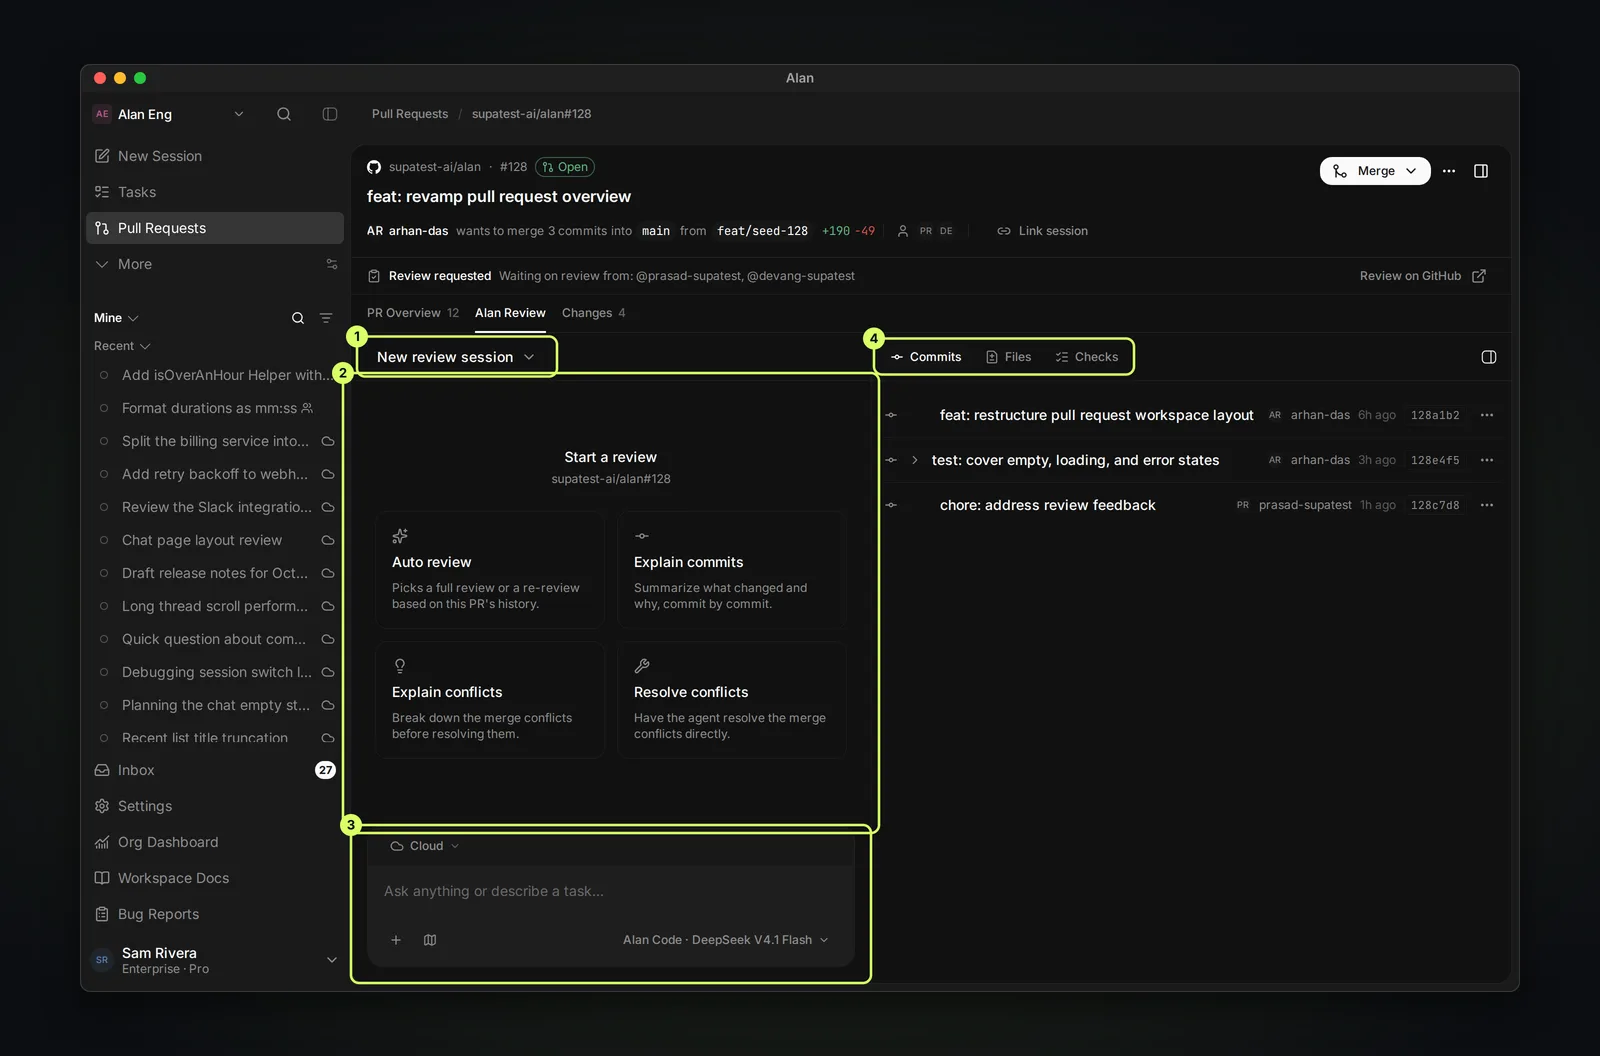Screen dimensions: 1600x1056
Task: Expand the test: cover empty commit row
Action: click(x=914, y=460)
